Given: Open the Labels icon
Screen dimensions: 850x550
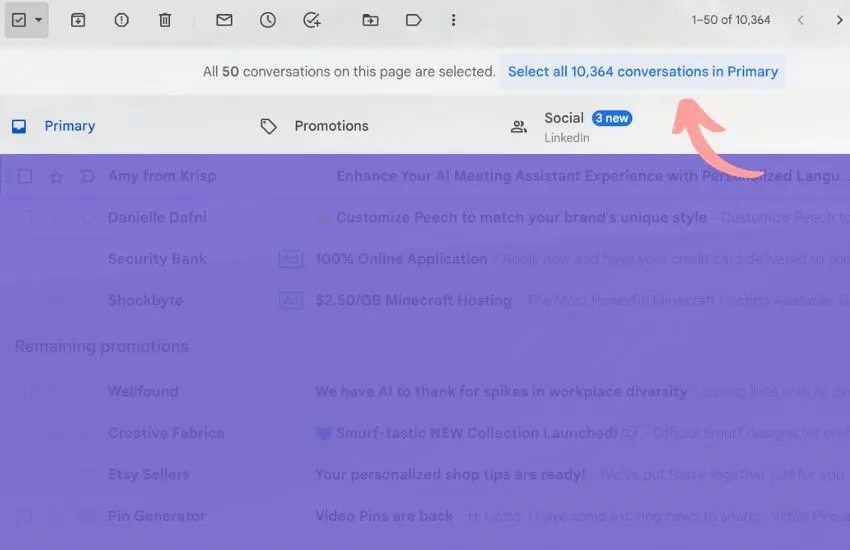Looking at the screenshot, I should pos(414,20).
